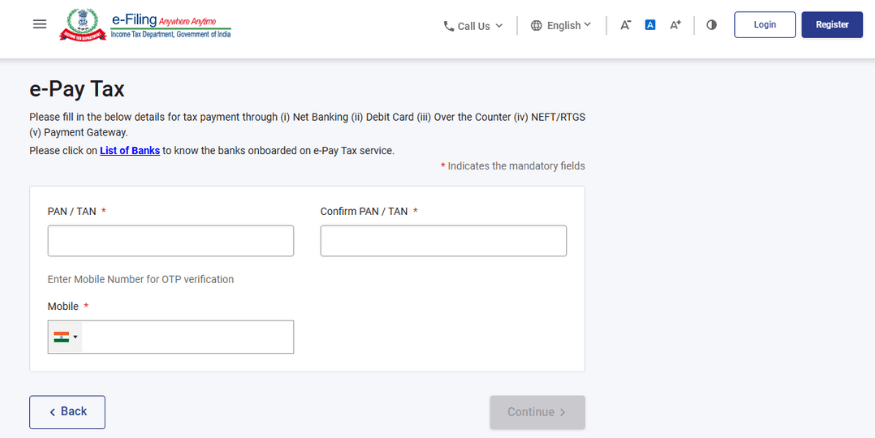Click the globe language icon
This screenshot has width=875, height=438.
point(536,26)
